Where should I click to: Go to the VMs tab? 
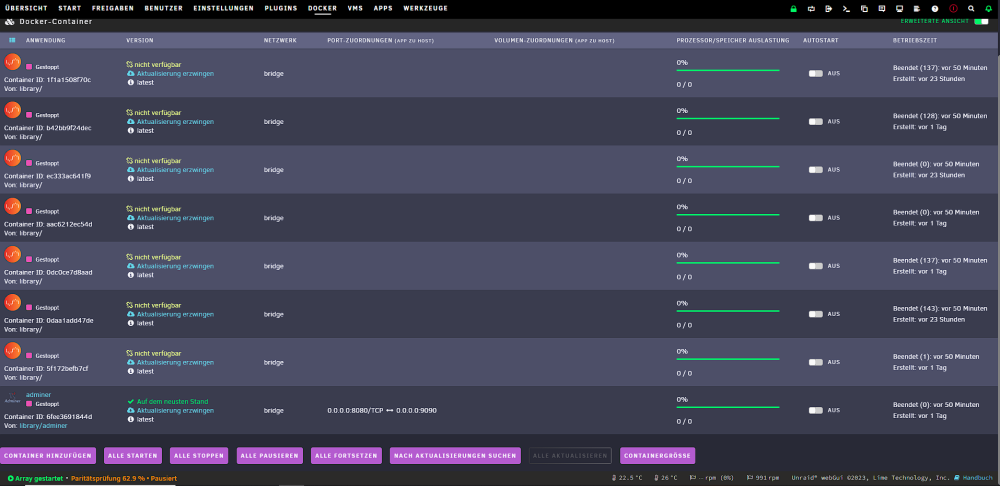(355, 8)
